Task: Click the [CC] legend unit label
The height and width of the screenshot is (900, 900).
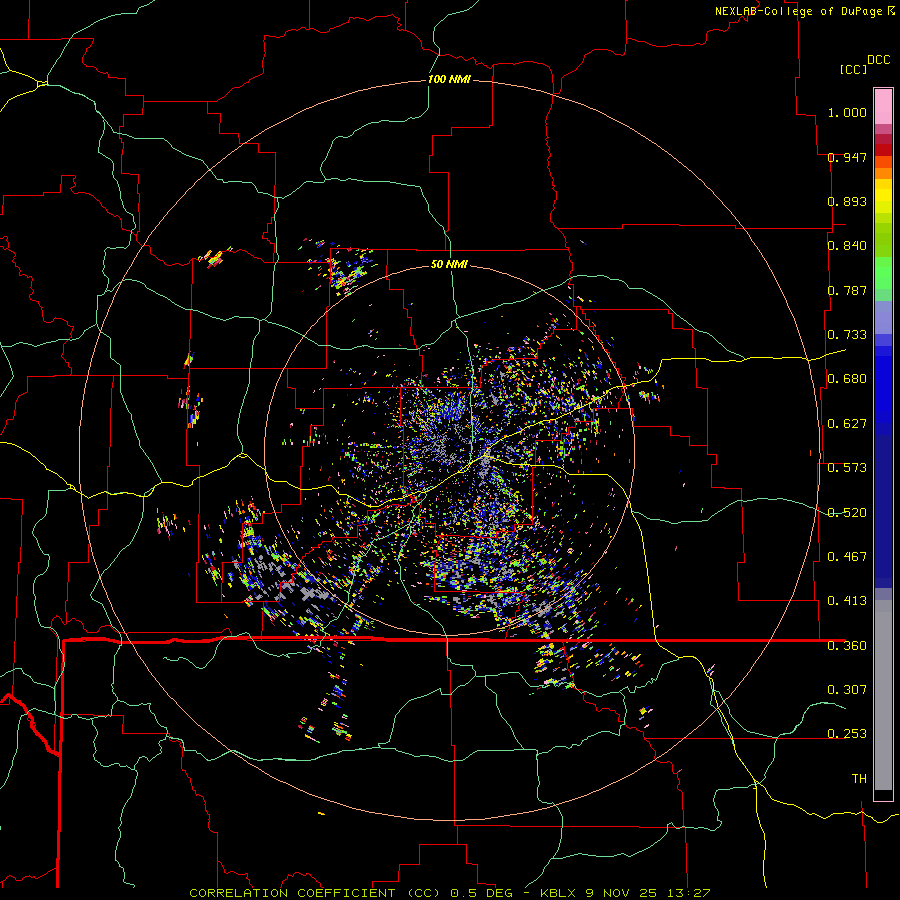Action: coord(853,69)
